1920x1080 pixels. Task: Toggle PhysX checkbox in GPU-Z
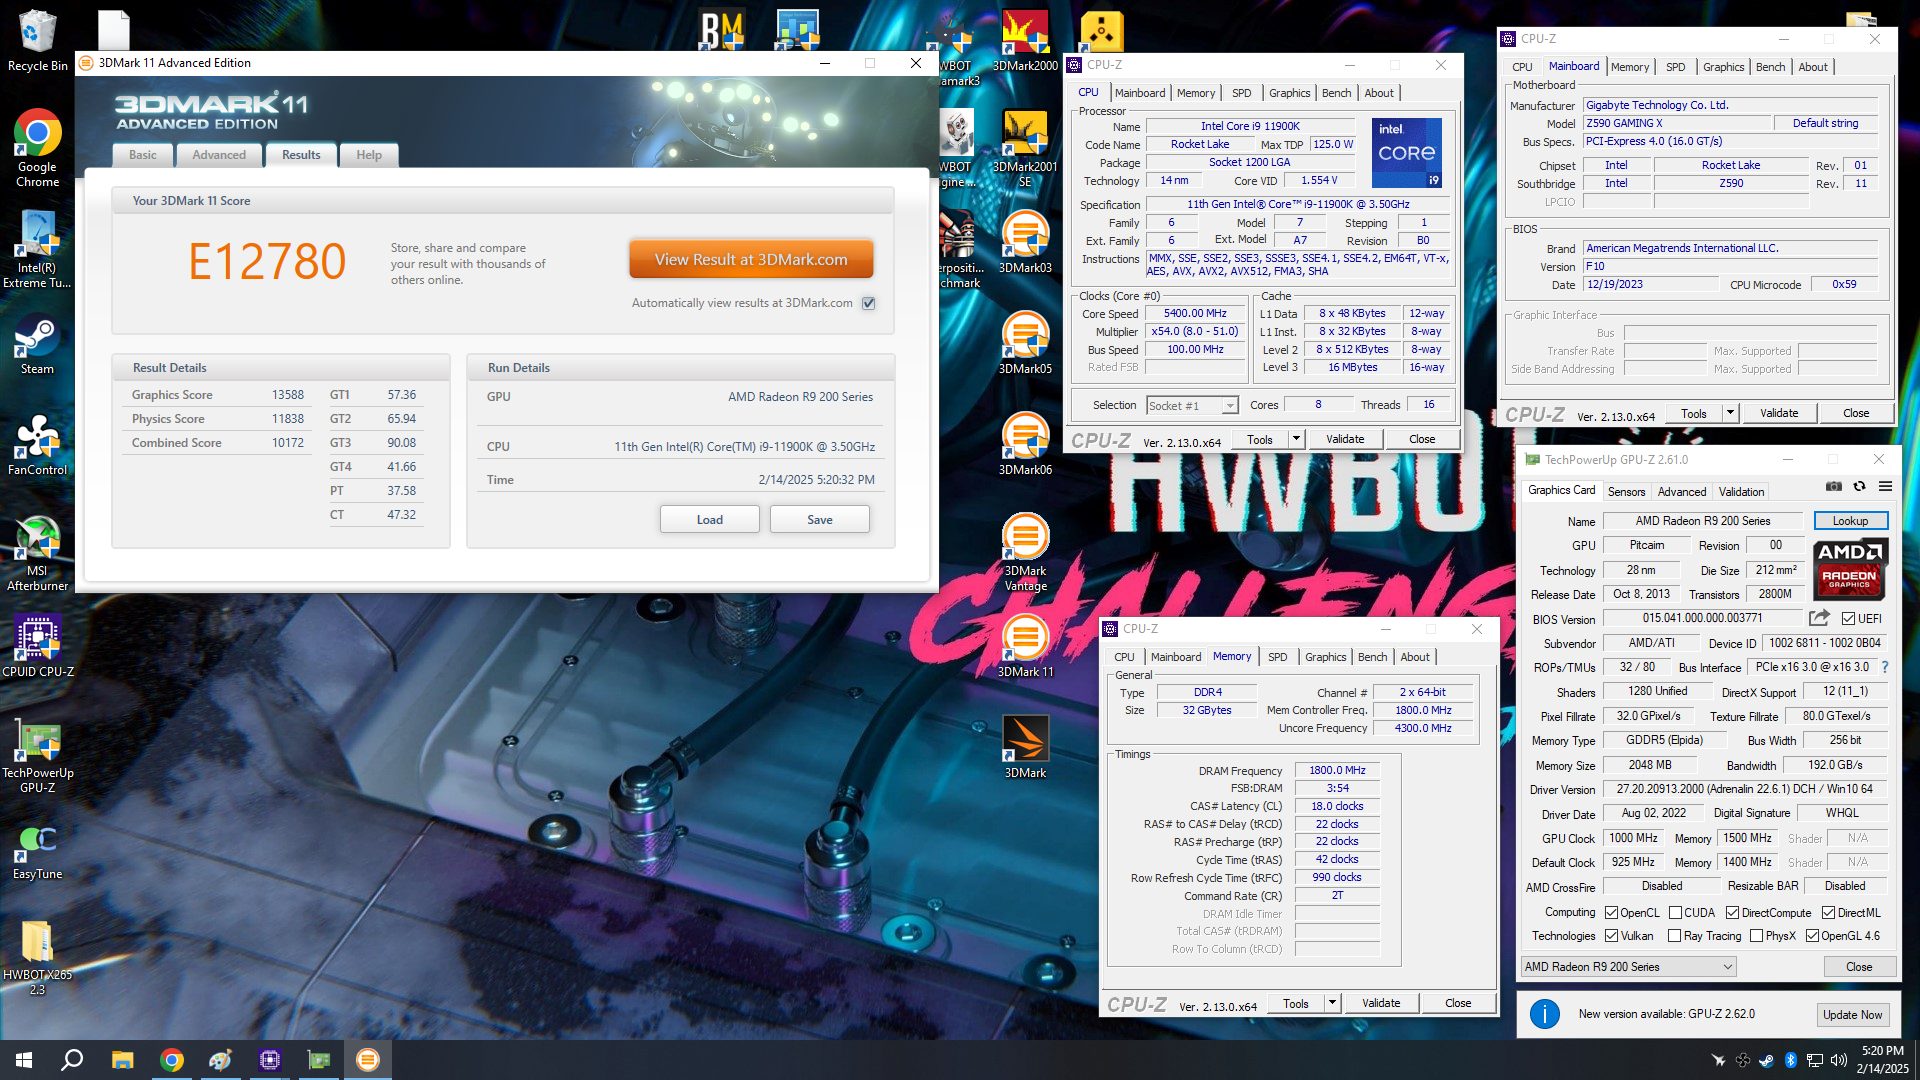(1756, 936)
